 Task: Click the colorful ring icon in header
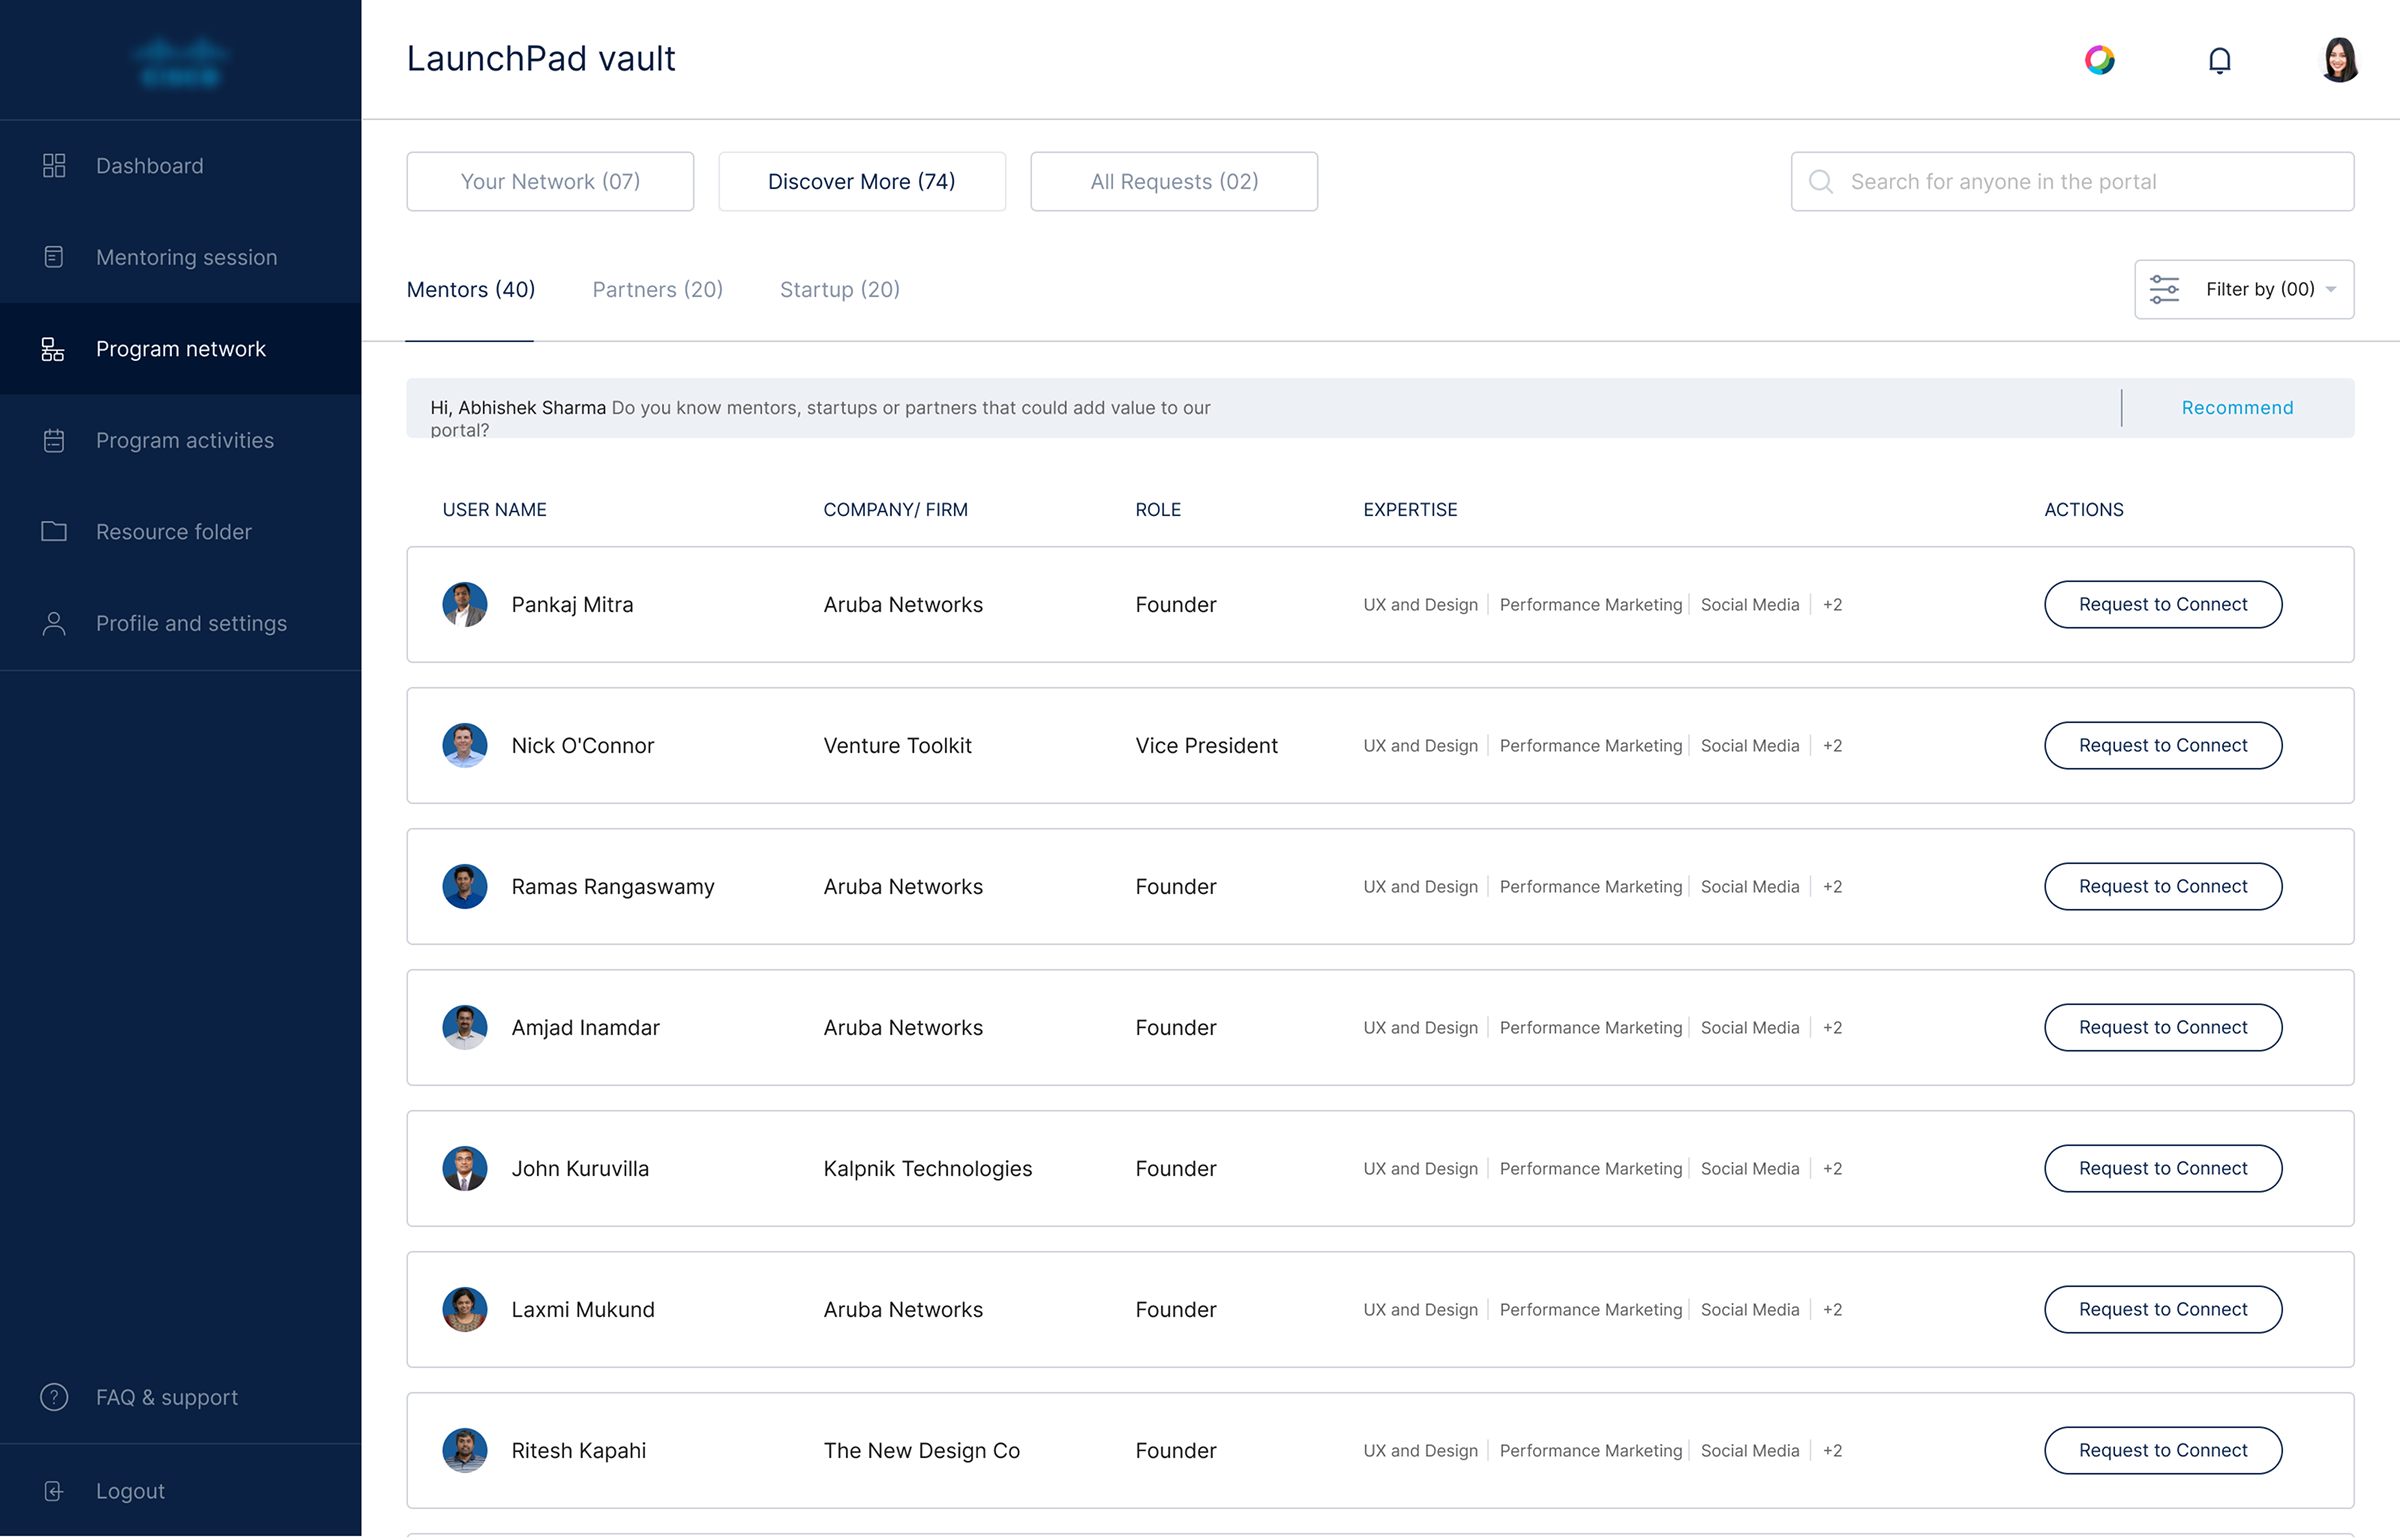tap(2100, 60)
